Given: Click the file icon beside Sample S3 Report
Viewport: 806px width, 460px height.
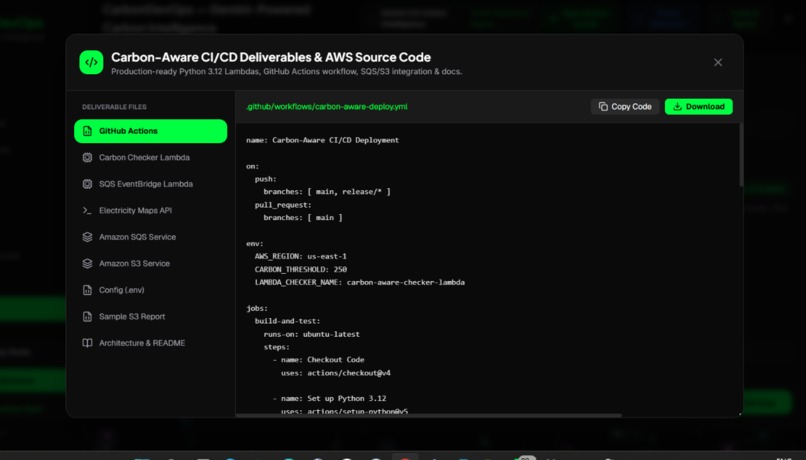Looking at the screenshot, I should click(x=87, y=317).
